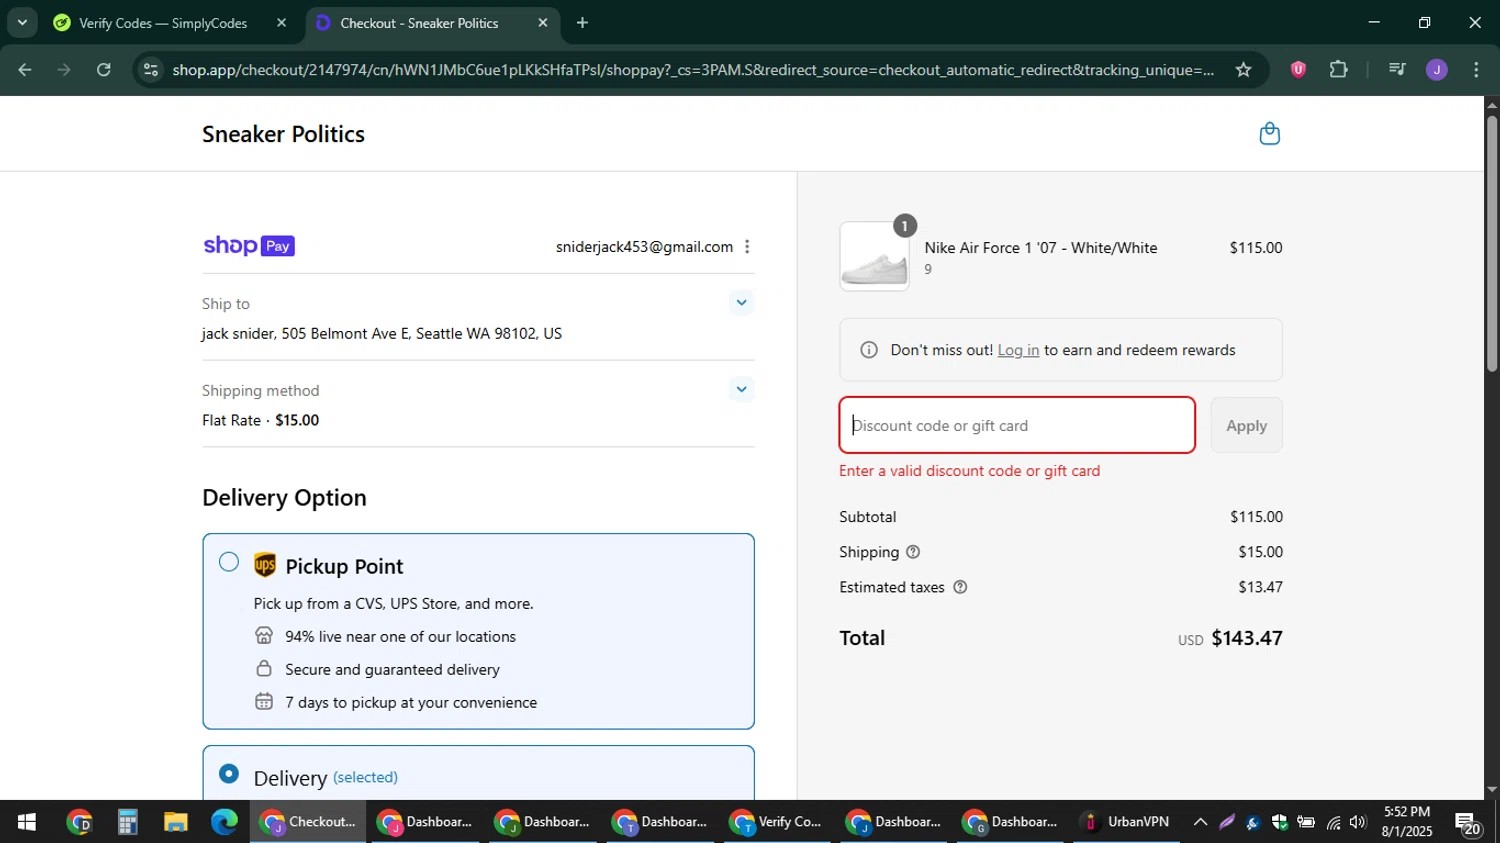This screenshot has height=843, width=1500.
Task: View site information icon in address bar
Action: (150, 70)
